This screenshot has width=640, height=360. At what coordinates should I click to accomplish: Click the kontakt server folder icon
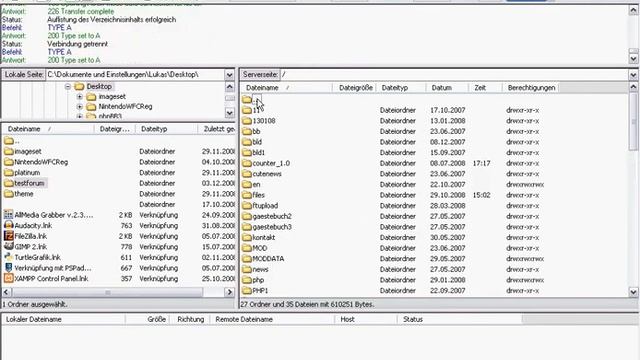pos(247,238)
